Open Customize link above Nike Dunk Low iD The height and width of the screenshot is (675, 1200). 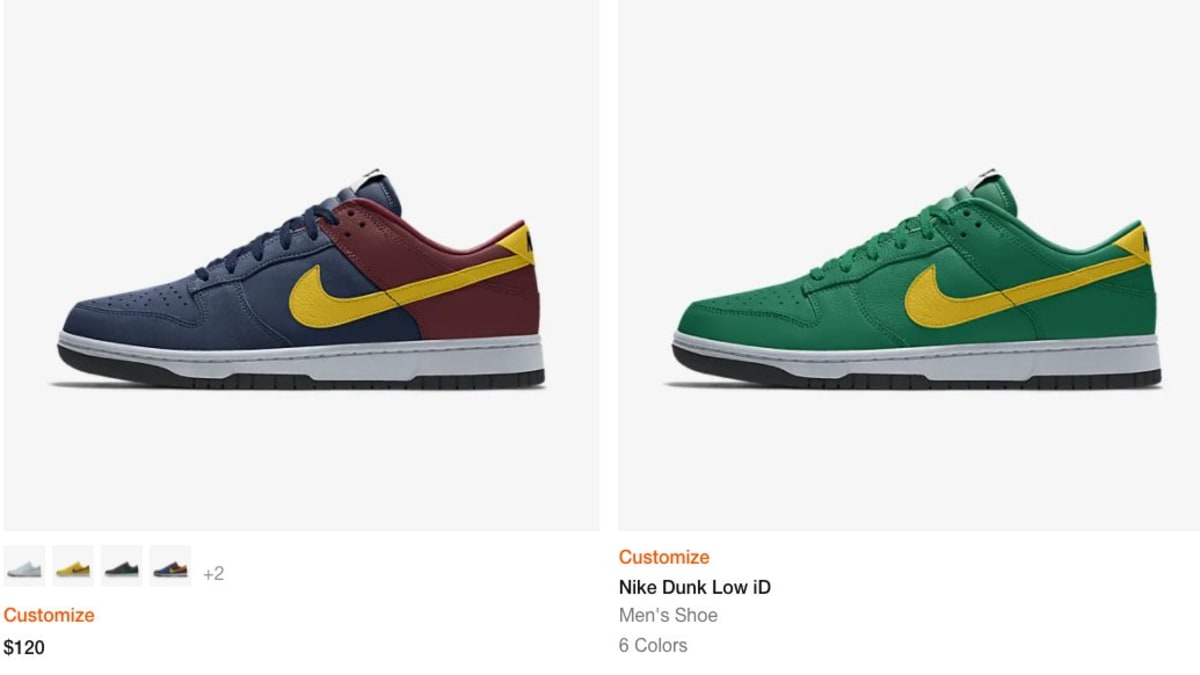point(664,557)
